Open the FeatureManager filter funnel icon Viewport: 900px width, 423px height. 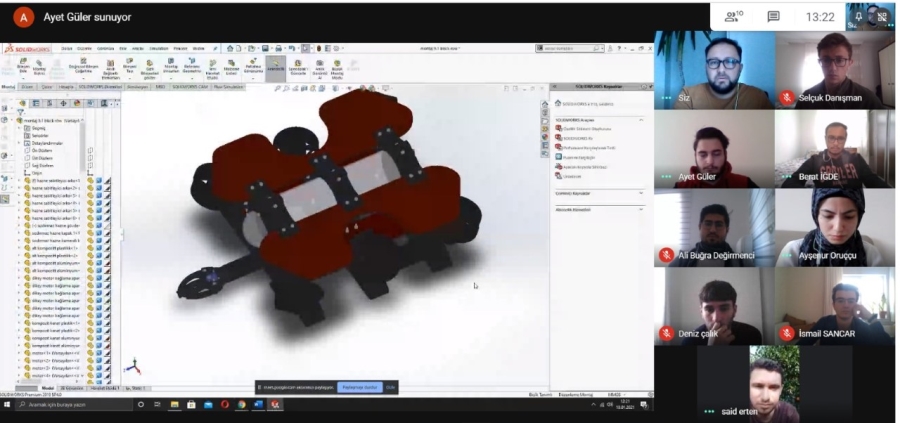[21, 112]
